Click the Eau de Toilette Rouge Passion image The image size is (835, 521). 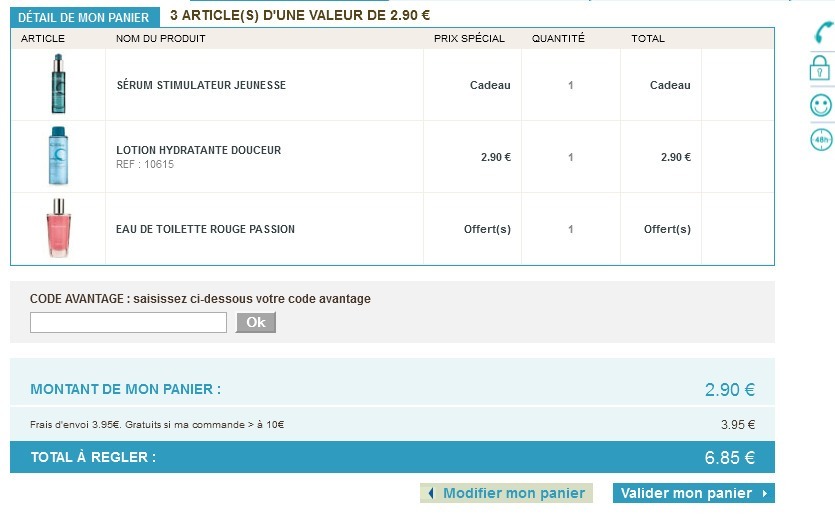coord(58,229)
